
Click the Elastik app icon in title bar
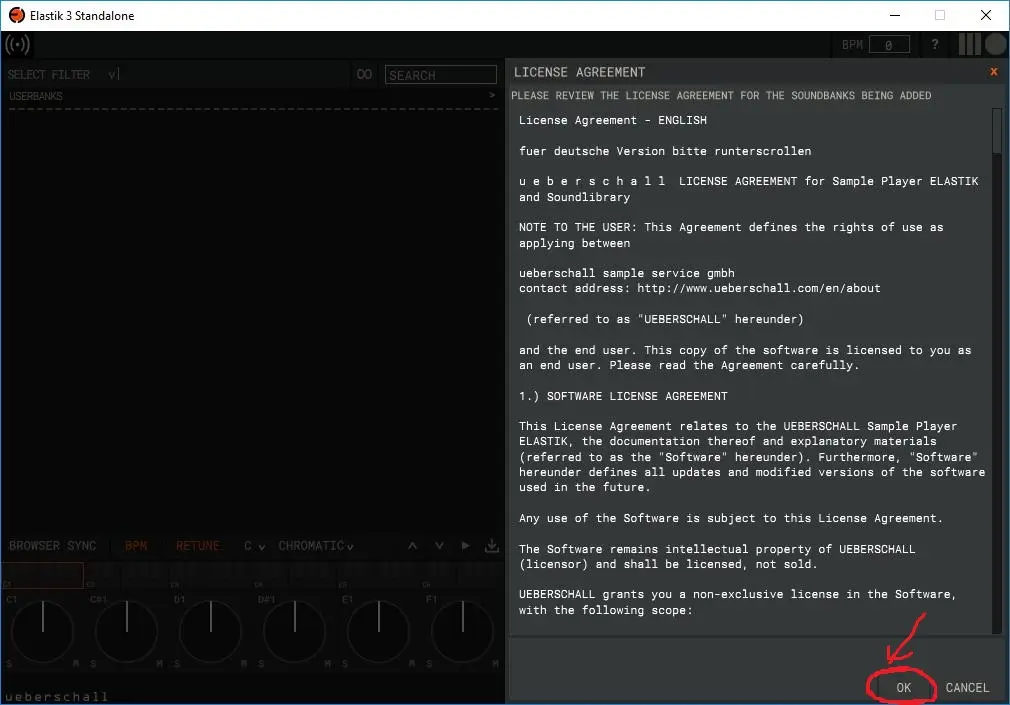[17, 15]
